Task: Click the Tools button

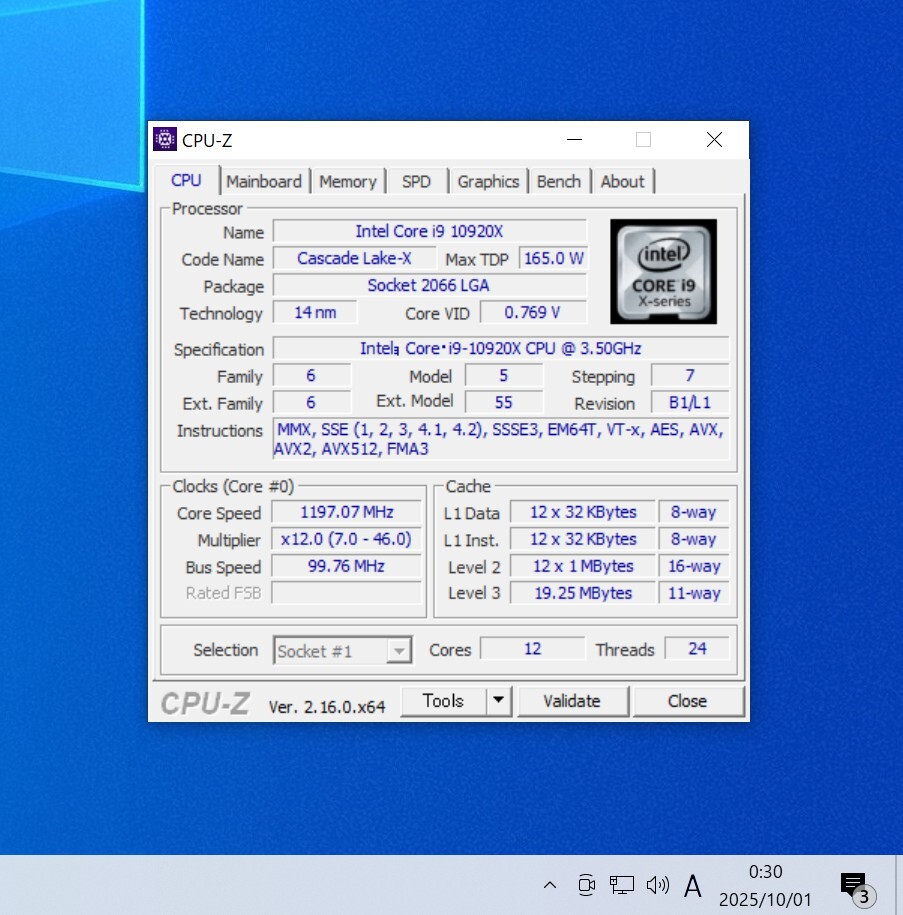Action: click(443, 701)
